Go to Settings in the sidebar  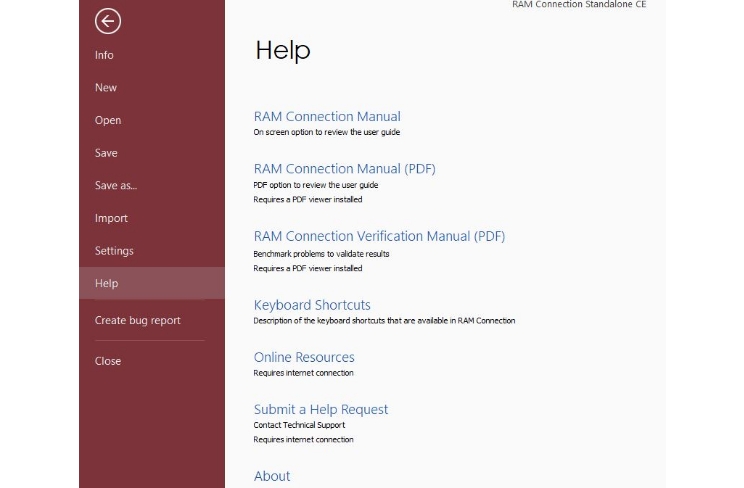114,251
